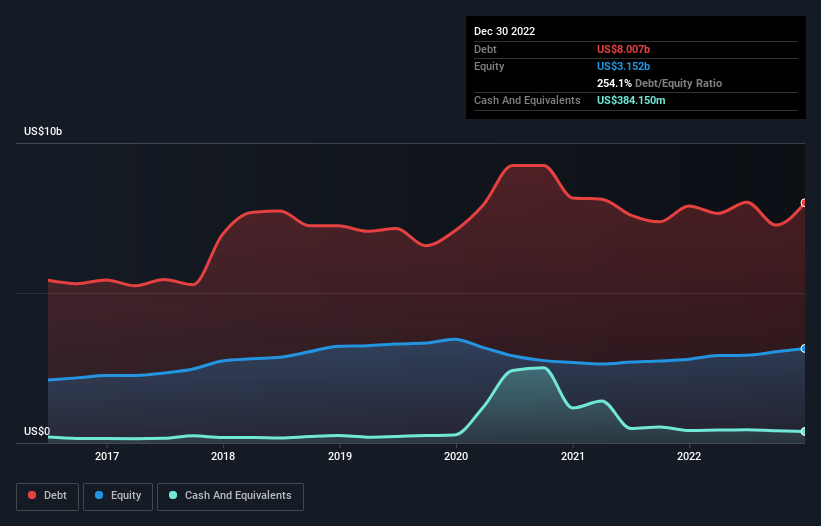The height and width of the screenshot is (526, 821).
Task: Click the 2021 x-axis label
Action: click(x=573, y=456)
